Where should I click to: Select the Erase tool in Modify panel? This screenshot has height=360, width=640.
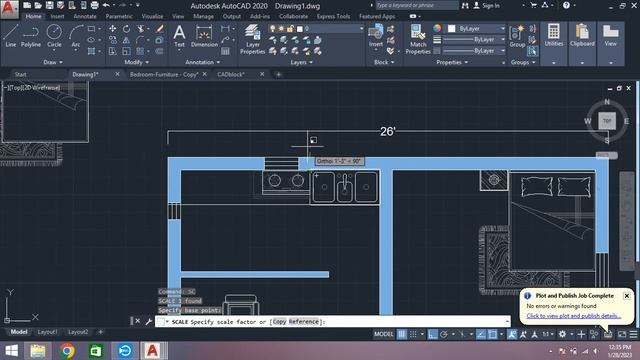click(x=160, y=29)
